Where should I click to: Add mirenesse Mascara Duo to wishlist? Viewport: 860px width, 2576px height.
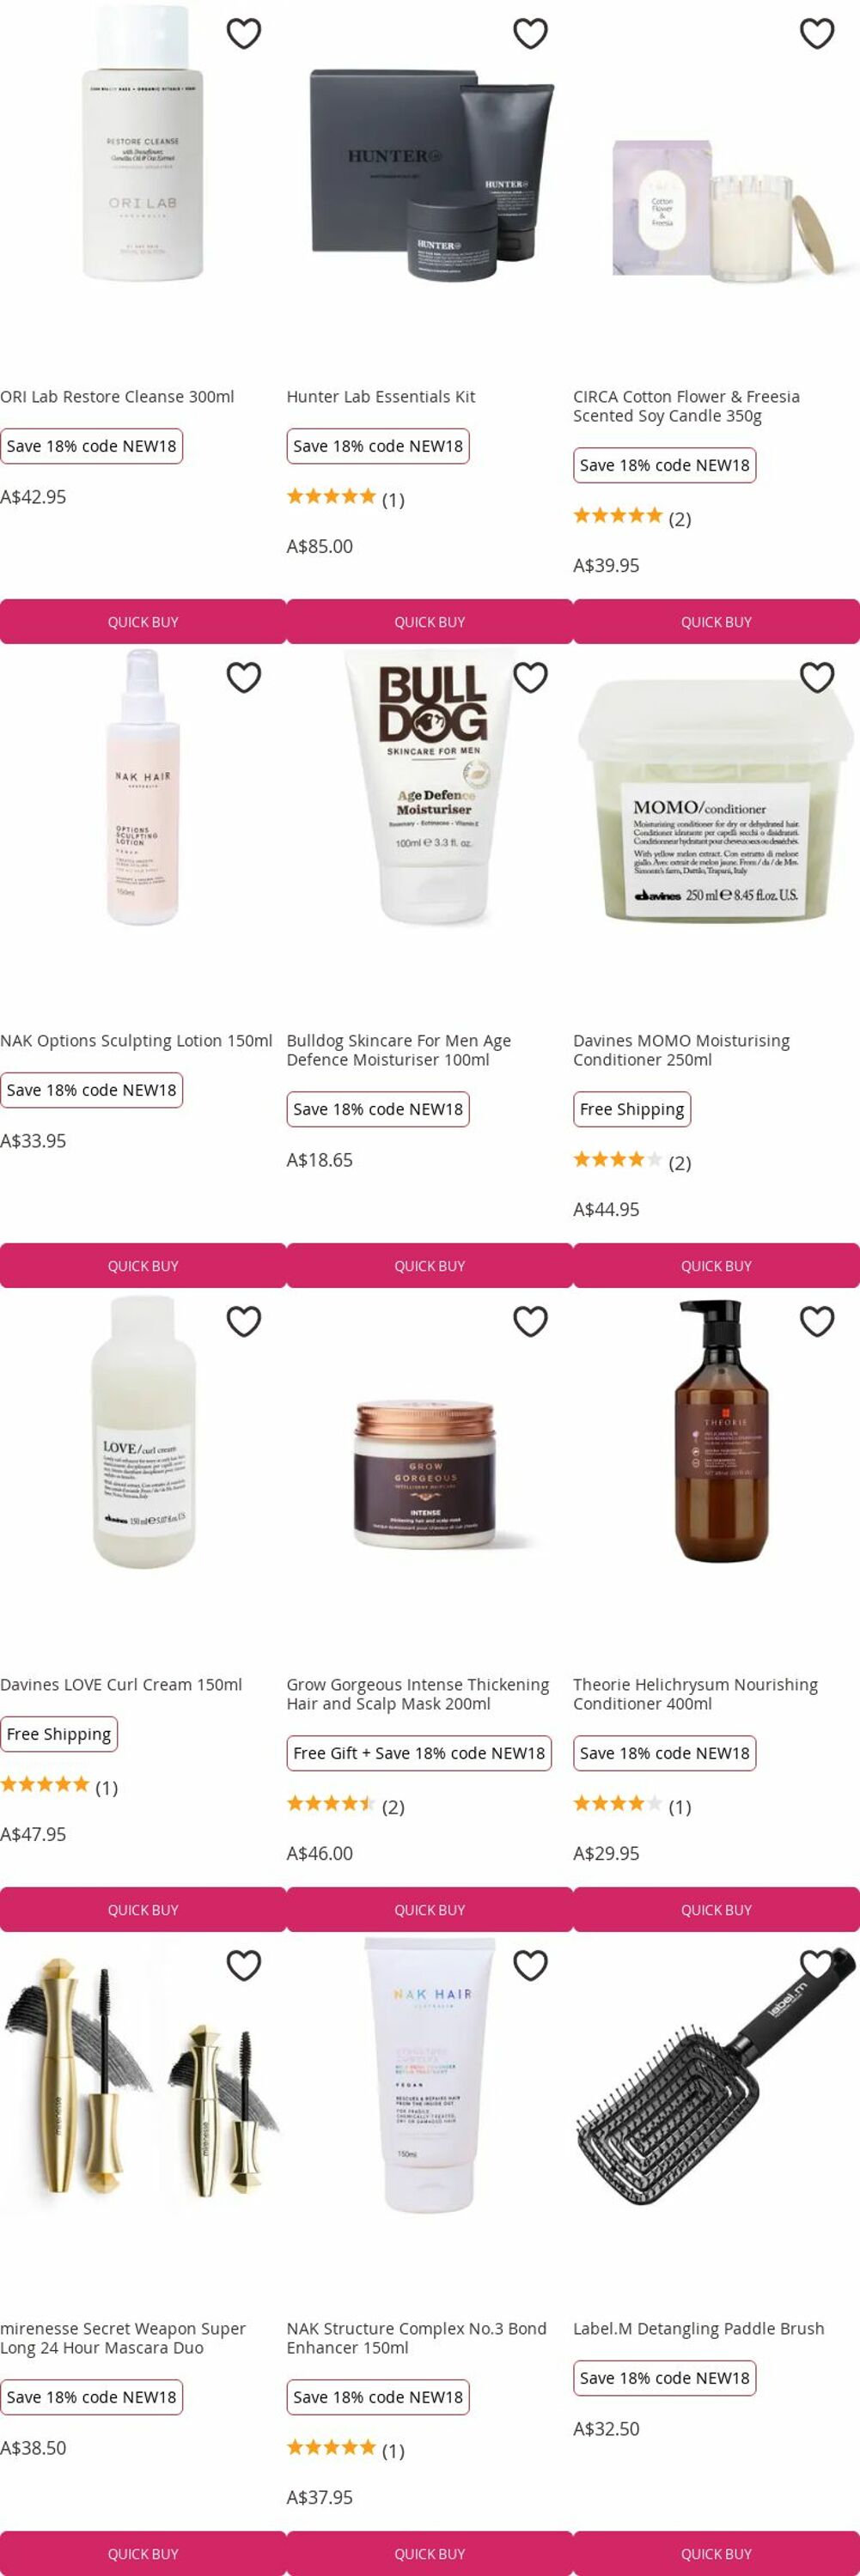point(244,1966)
